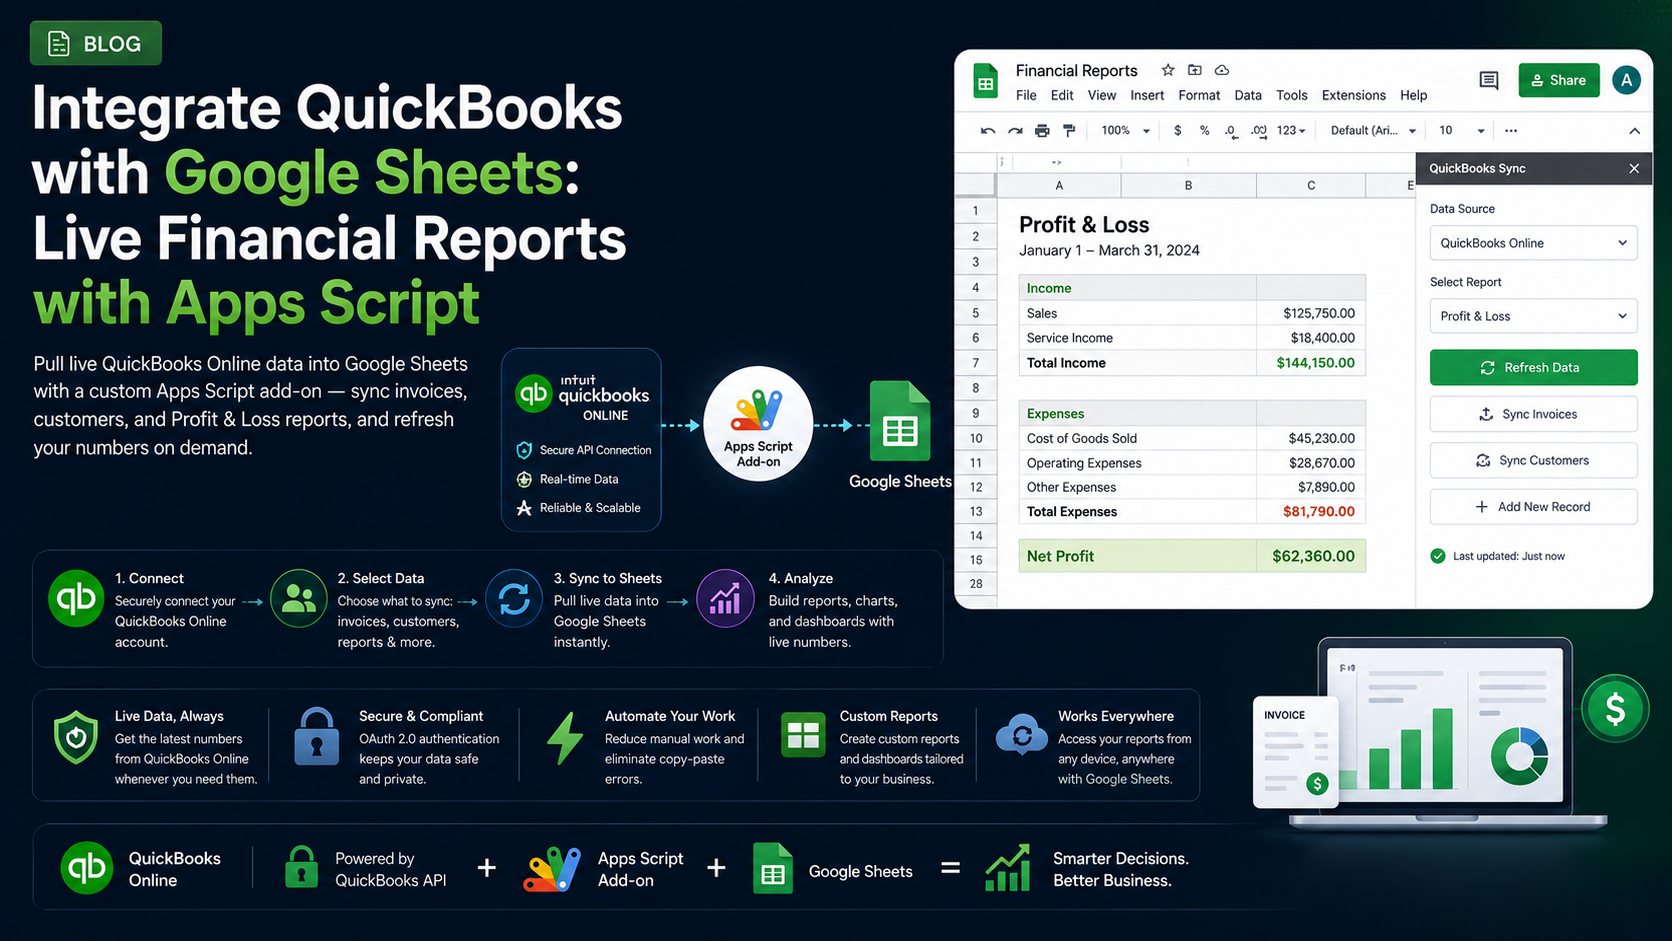
Task: Open the comment history icon beside Share
Action: tap(1488, 80)
